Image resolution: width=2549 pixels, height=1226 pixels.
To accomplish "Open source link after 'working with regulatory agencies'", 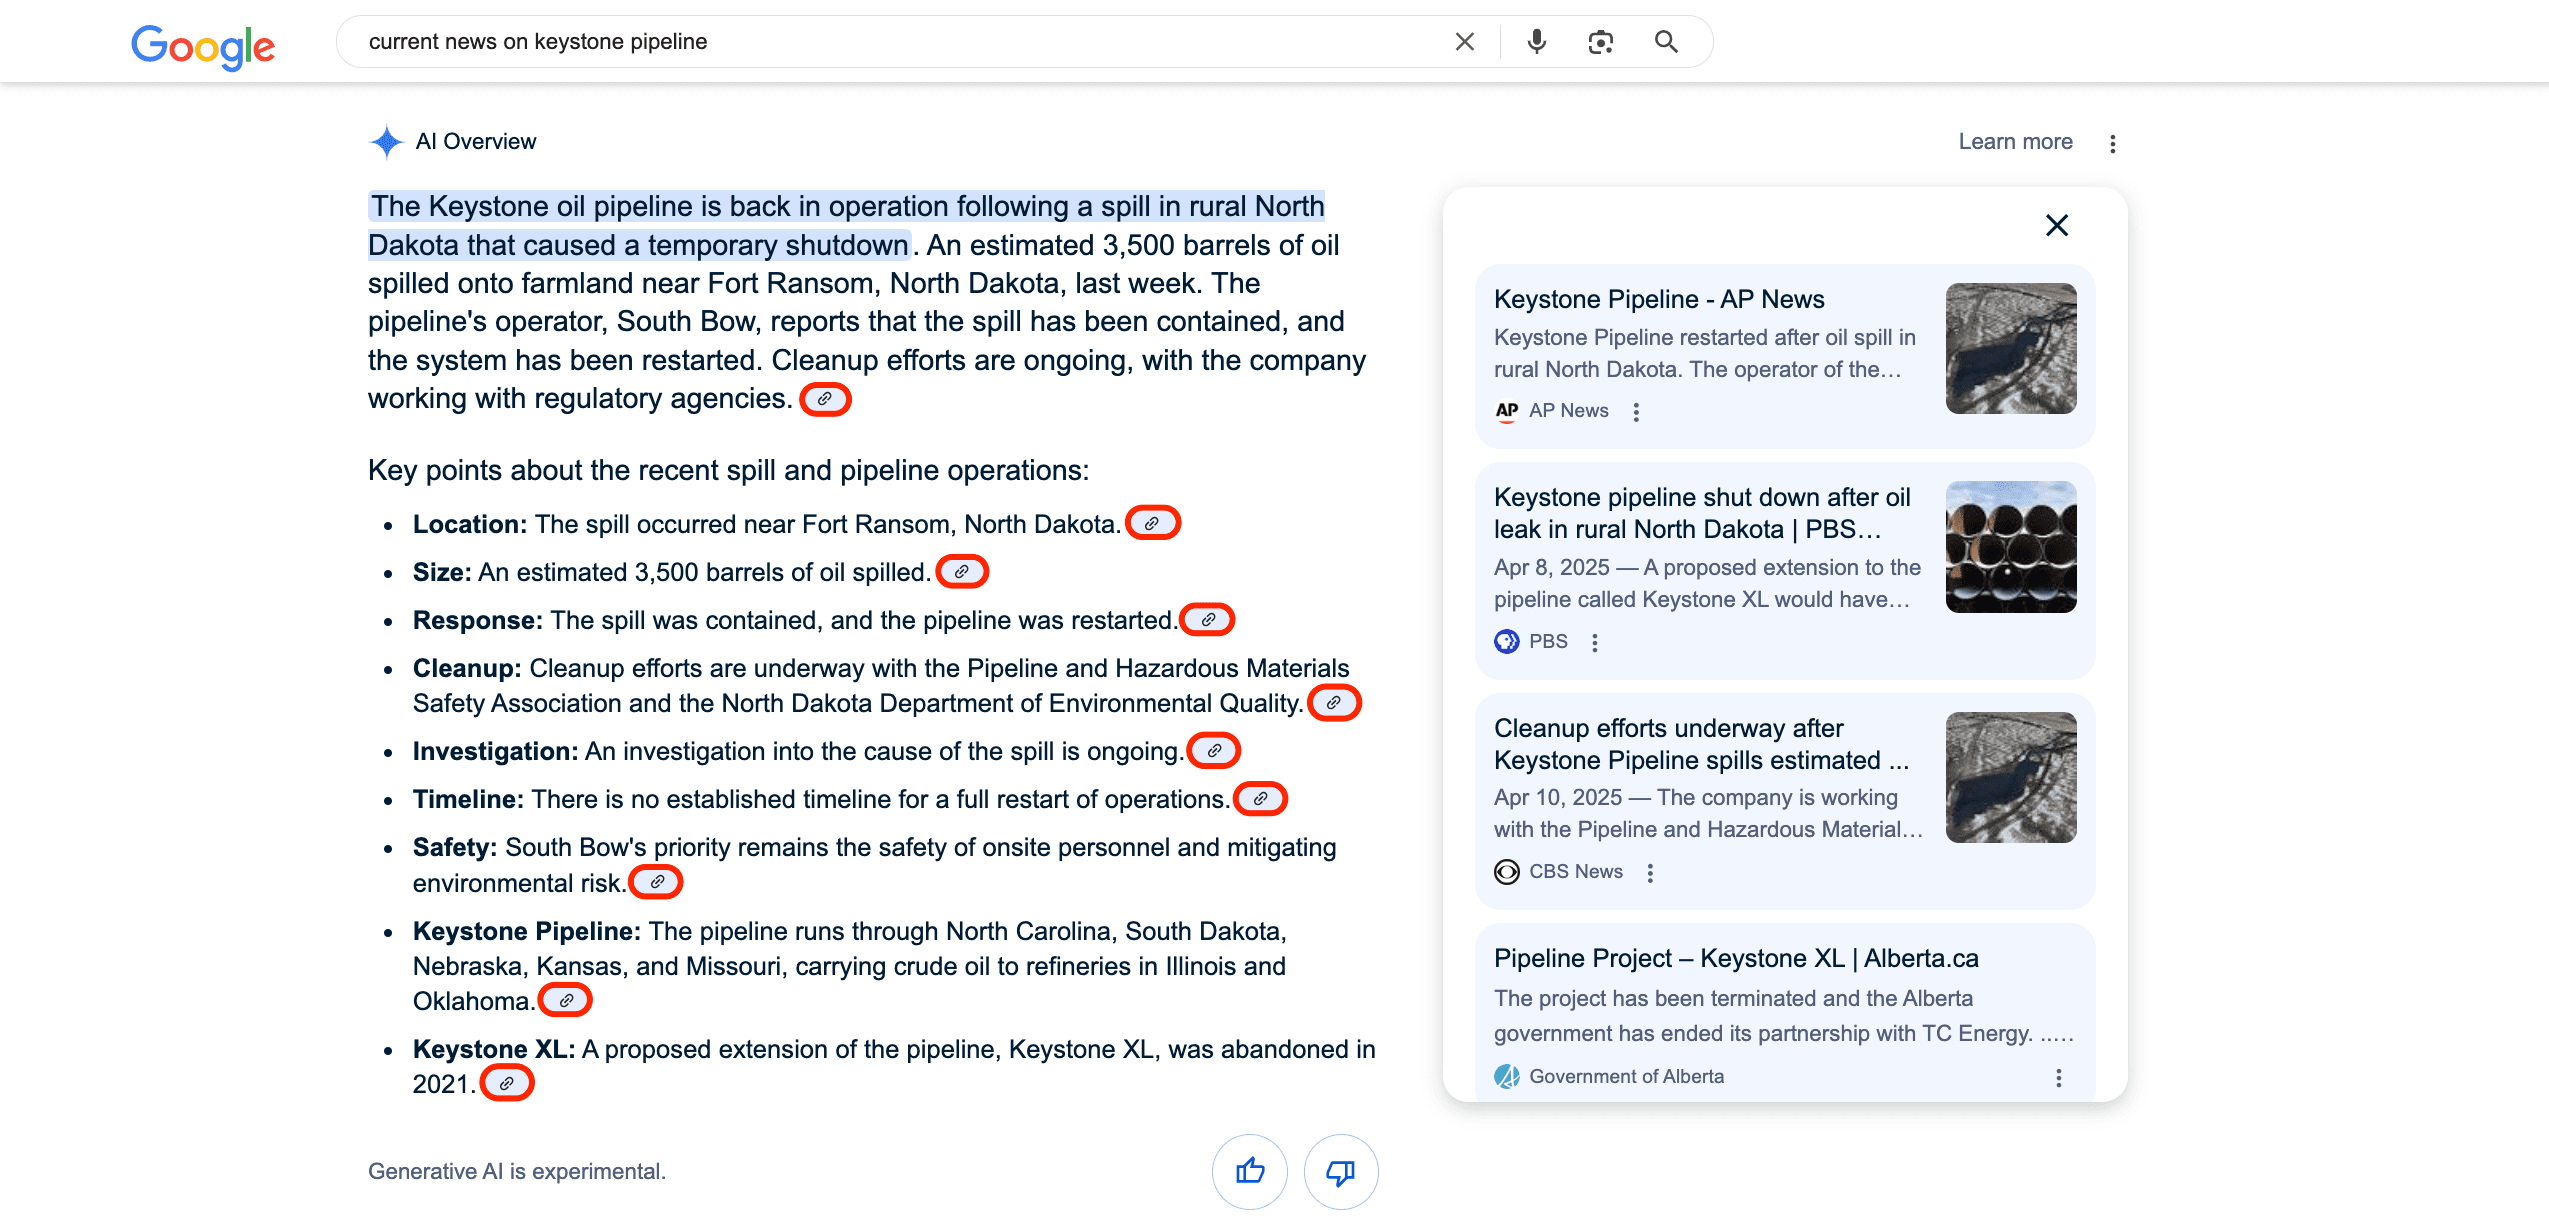I will (825, 399).
